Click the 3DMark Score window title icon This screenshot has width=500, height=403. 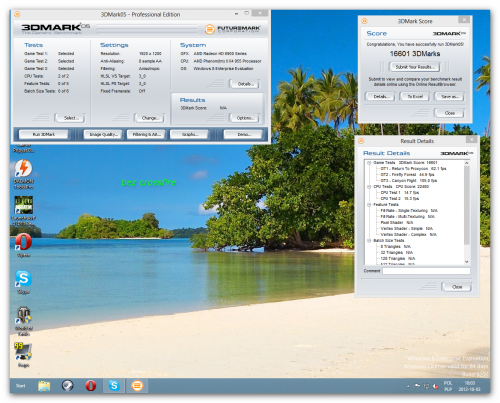click(x=365, y=21)
